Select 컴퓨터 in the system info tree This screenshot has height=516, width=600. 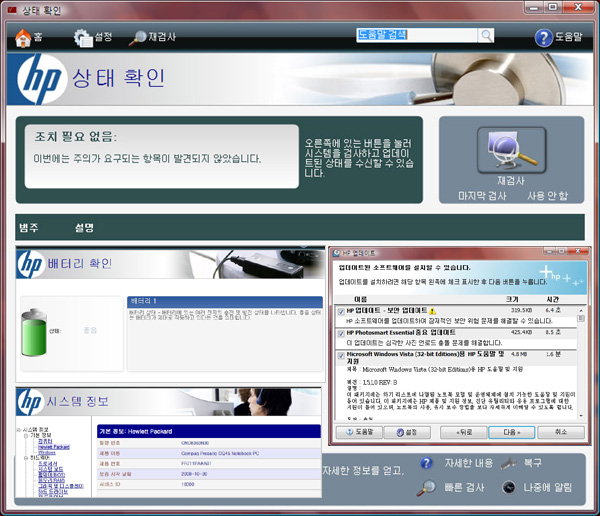45,441
